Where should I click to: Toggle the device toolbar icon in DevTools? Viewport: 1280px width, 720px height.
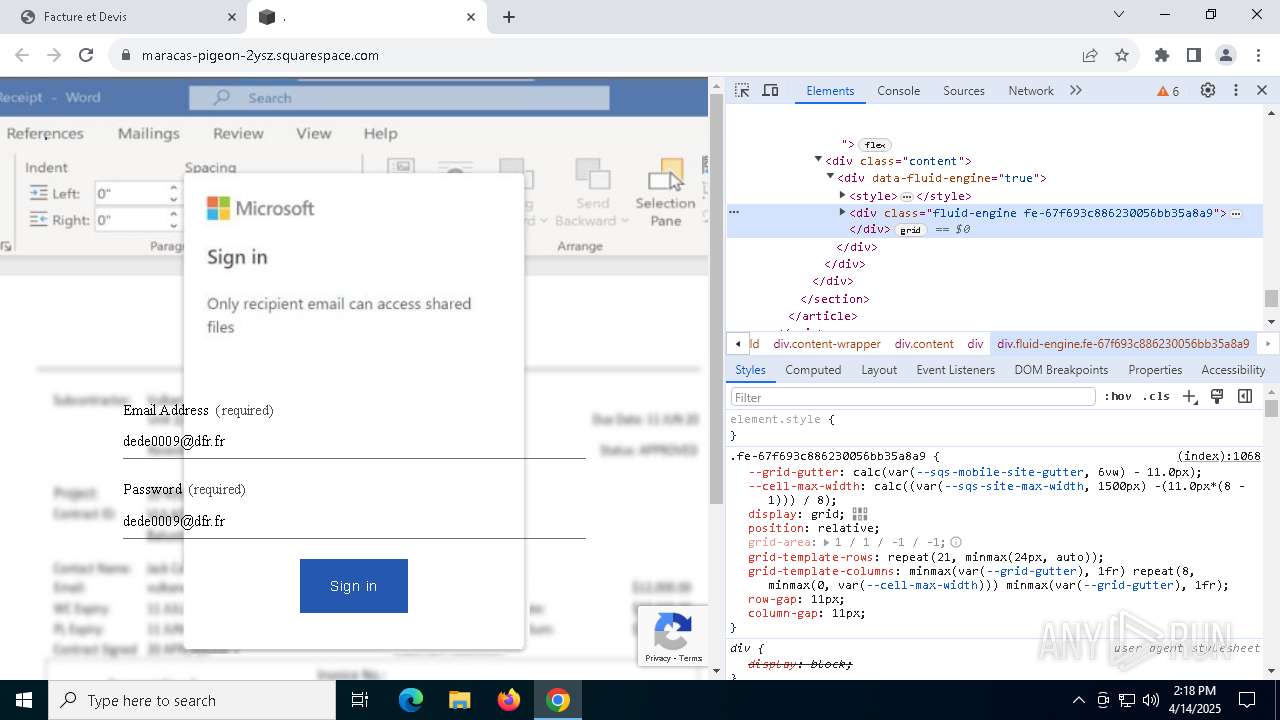coord(770,90)
